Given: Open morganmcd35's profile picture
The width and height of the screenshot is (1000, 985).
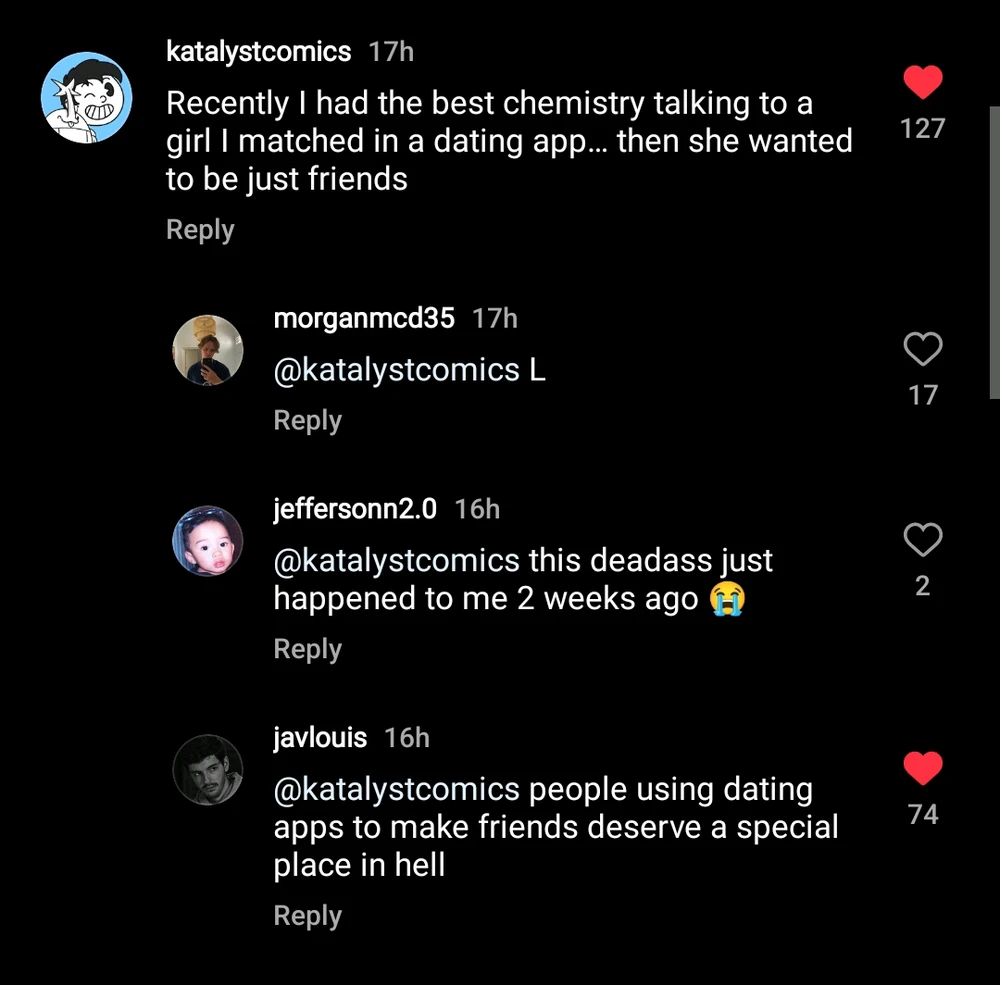Looking at the screenshot, I should point(208,350).
